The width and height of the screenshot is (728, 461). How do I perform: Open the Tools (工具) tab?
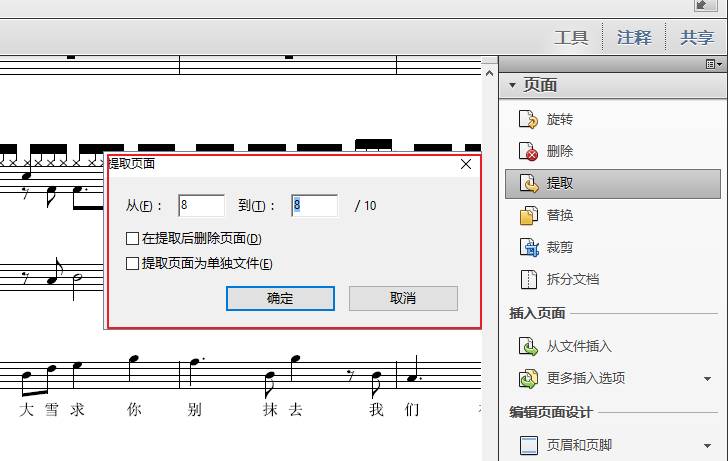[571, 37]
